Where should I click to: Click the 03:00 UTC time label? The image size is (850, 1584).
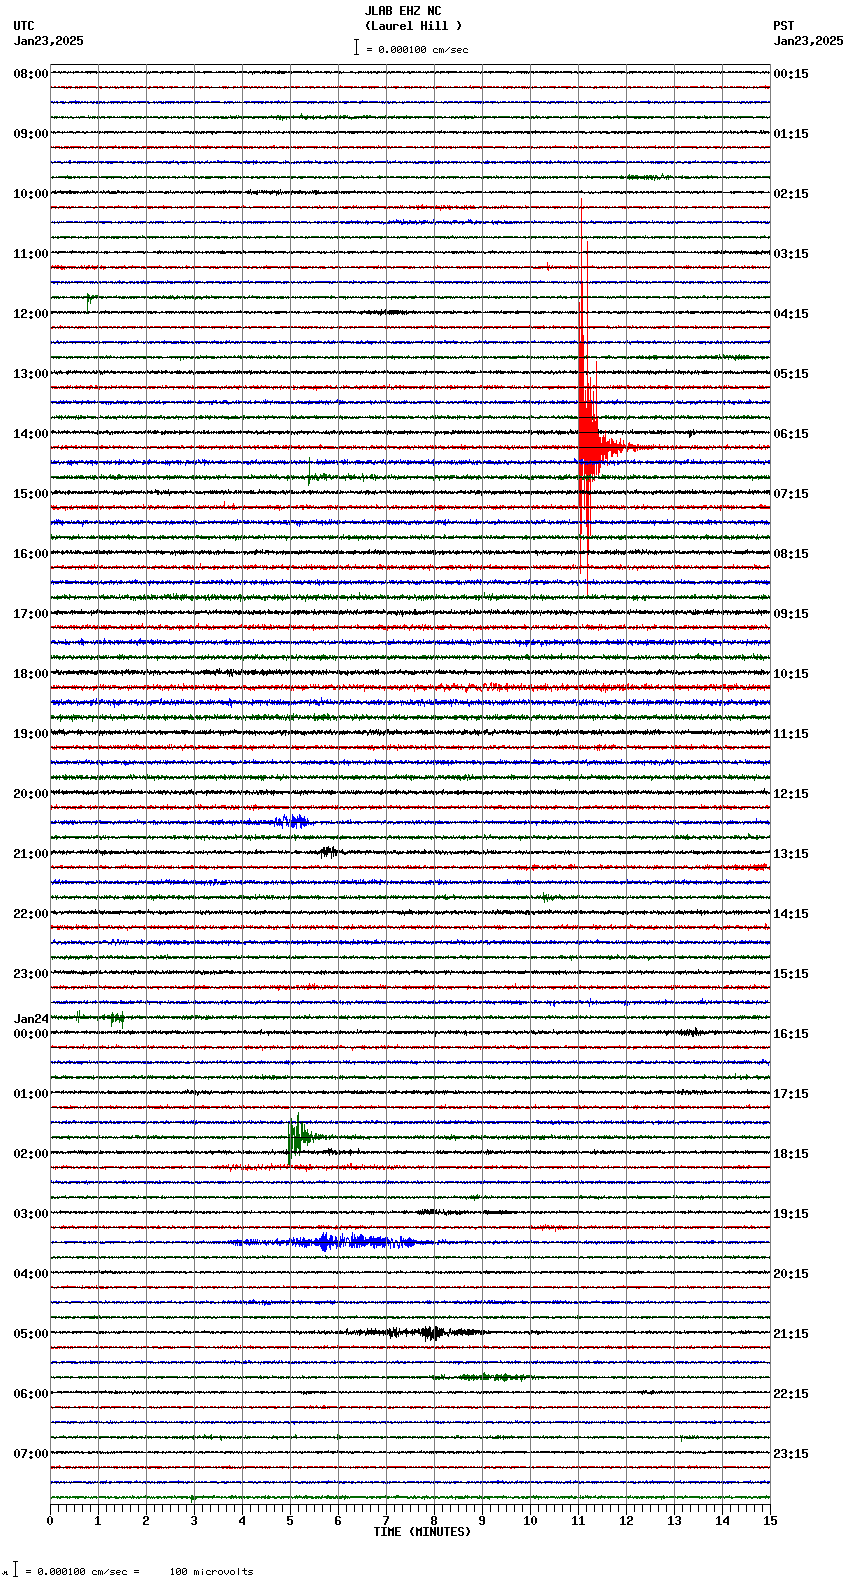pos(31,1214)
